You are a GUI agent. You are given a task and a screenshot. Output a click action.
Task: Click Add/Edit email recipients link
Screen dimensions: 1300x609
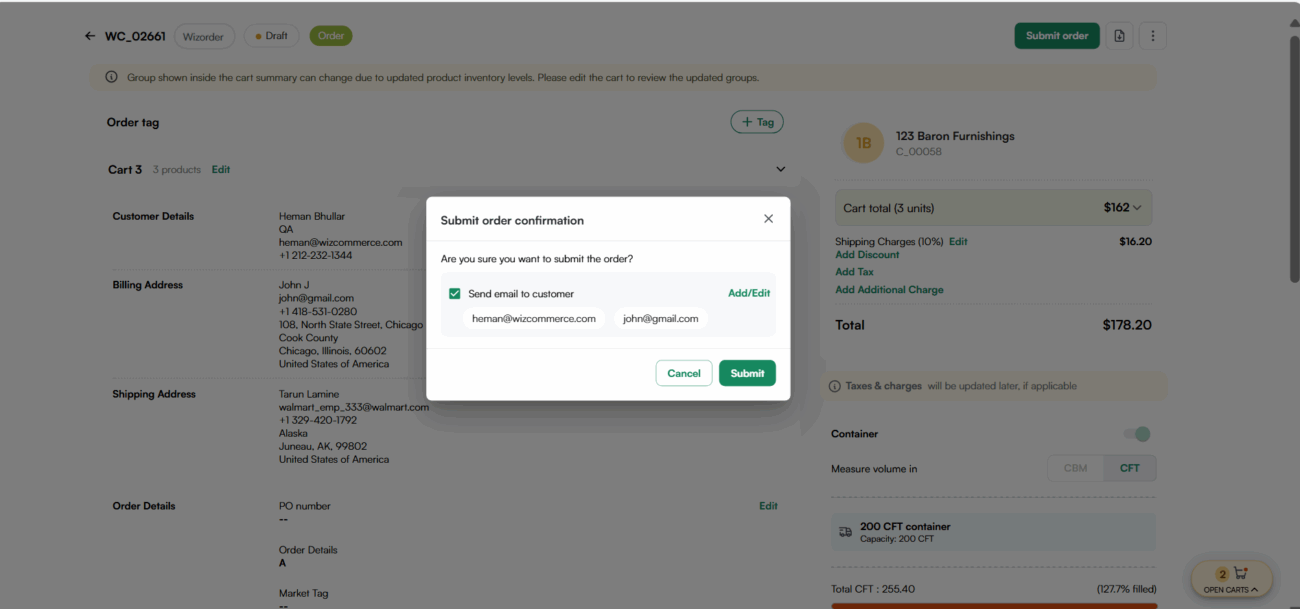point(749,293)
